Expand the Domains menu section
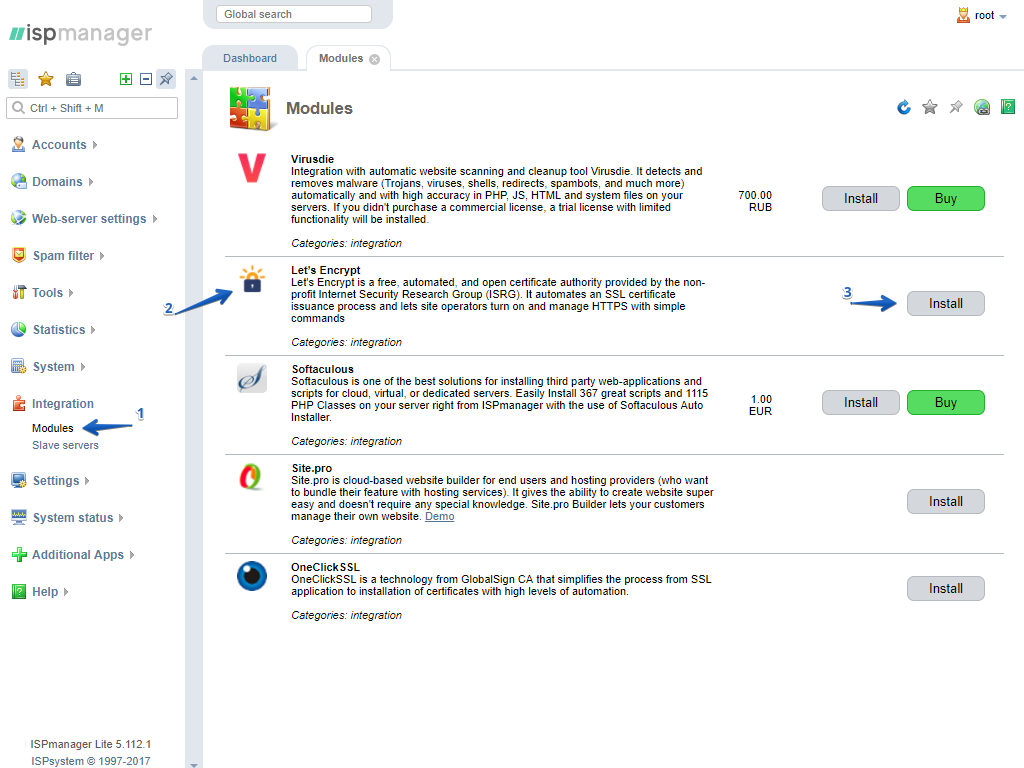 pos(91,182)
